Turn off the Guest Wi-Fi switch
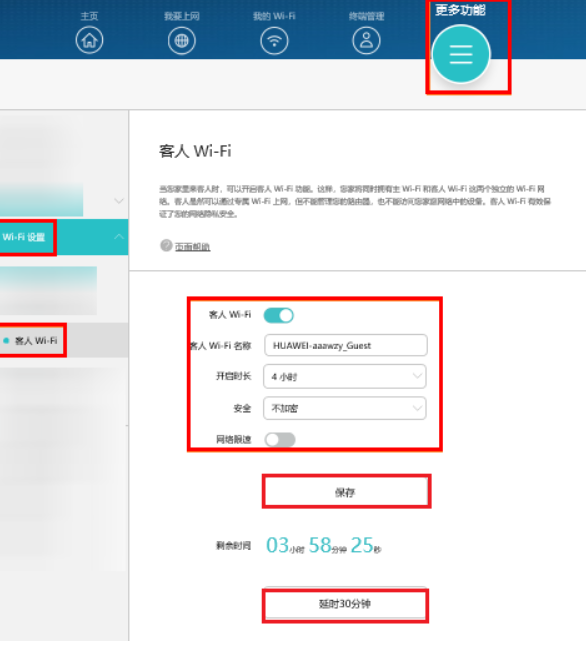The image size is (586, 660). (x=279, y=315)
